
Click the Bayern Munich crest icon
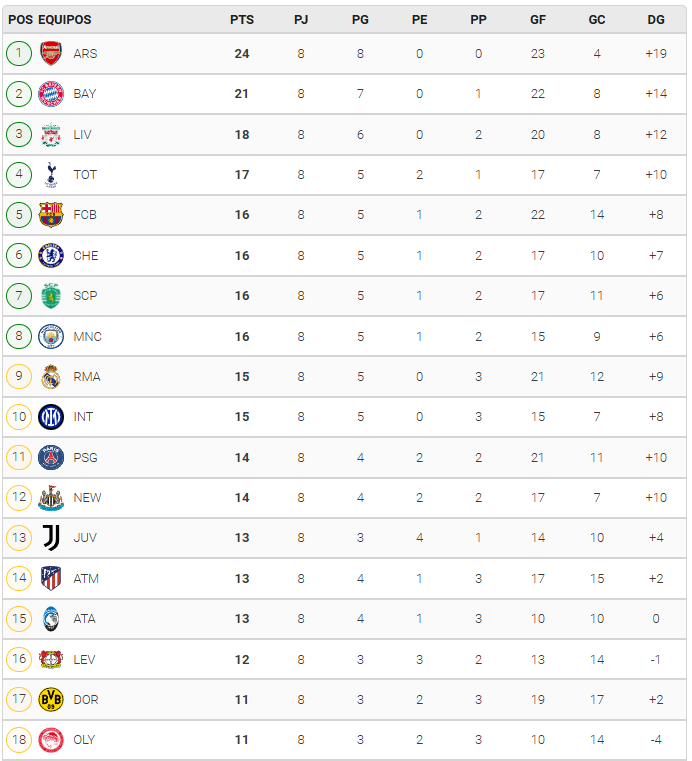[x=51, y=94]
